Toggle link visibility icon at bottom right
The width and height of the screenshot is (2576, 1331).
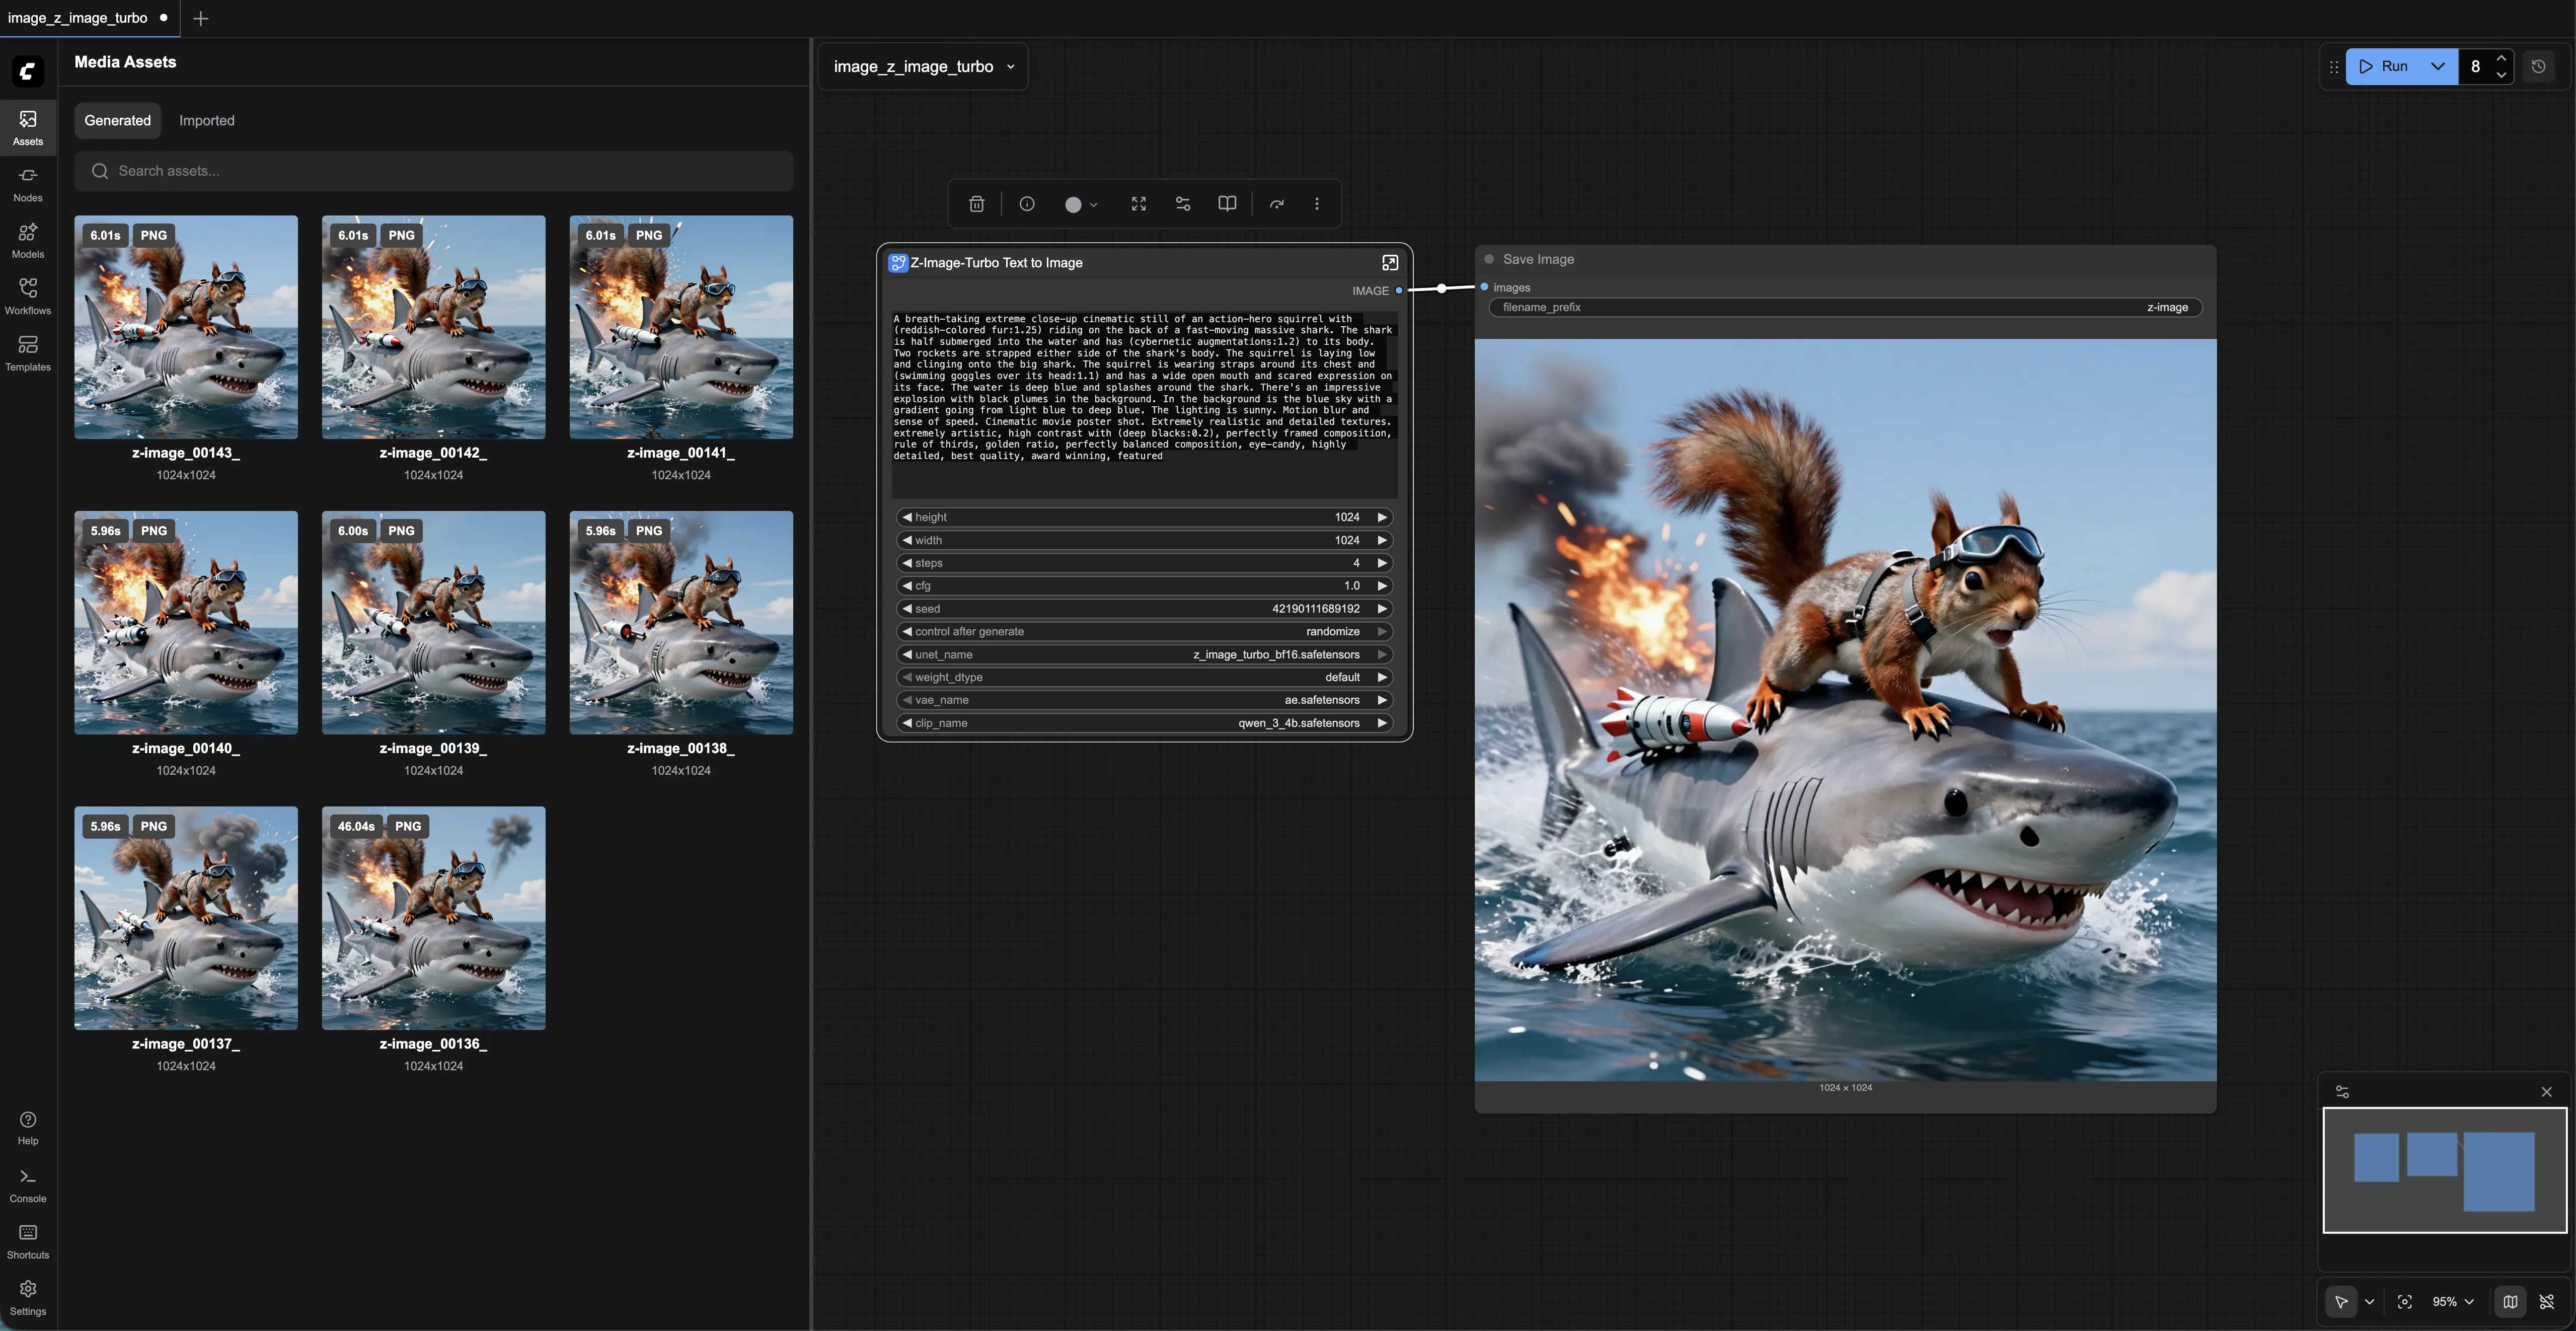2546,1301
